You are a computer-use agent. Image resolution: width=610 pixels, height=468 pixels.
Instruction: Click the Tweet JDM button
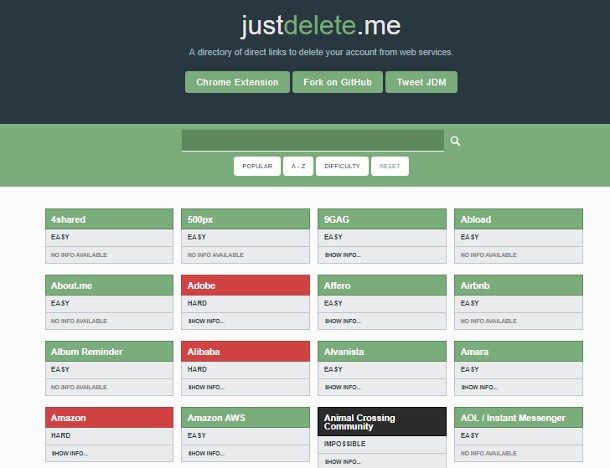point(421,82)
